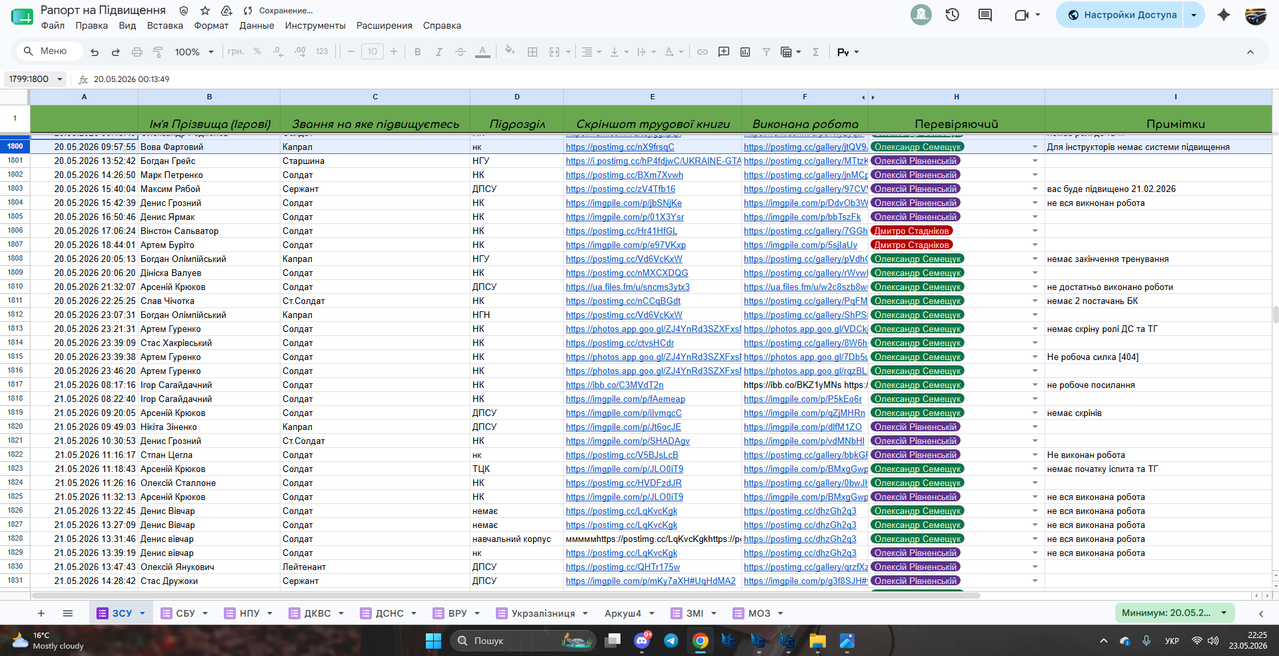
Task: Open the borders tool
Action: (x=531, y=52)
